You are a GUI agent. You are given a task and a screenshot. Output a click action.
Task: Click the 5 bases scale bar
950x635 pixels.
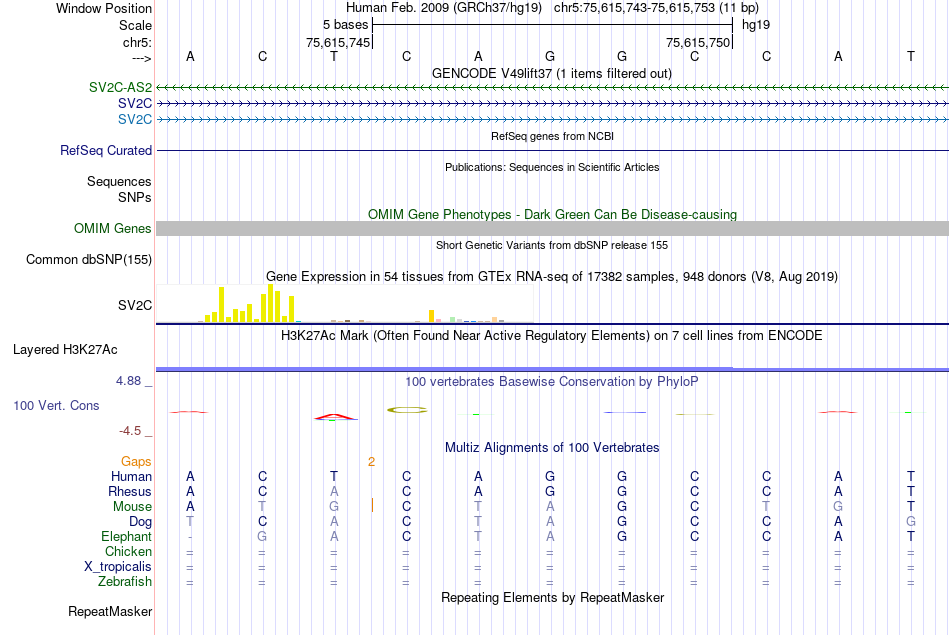point(552,25)
